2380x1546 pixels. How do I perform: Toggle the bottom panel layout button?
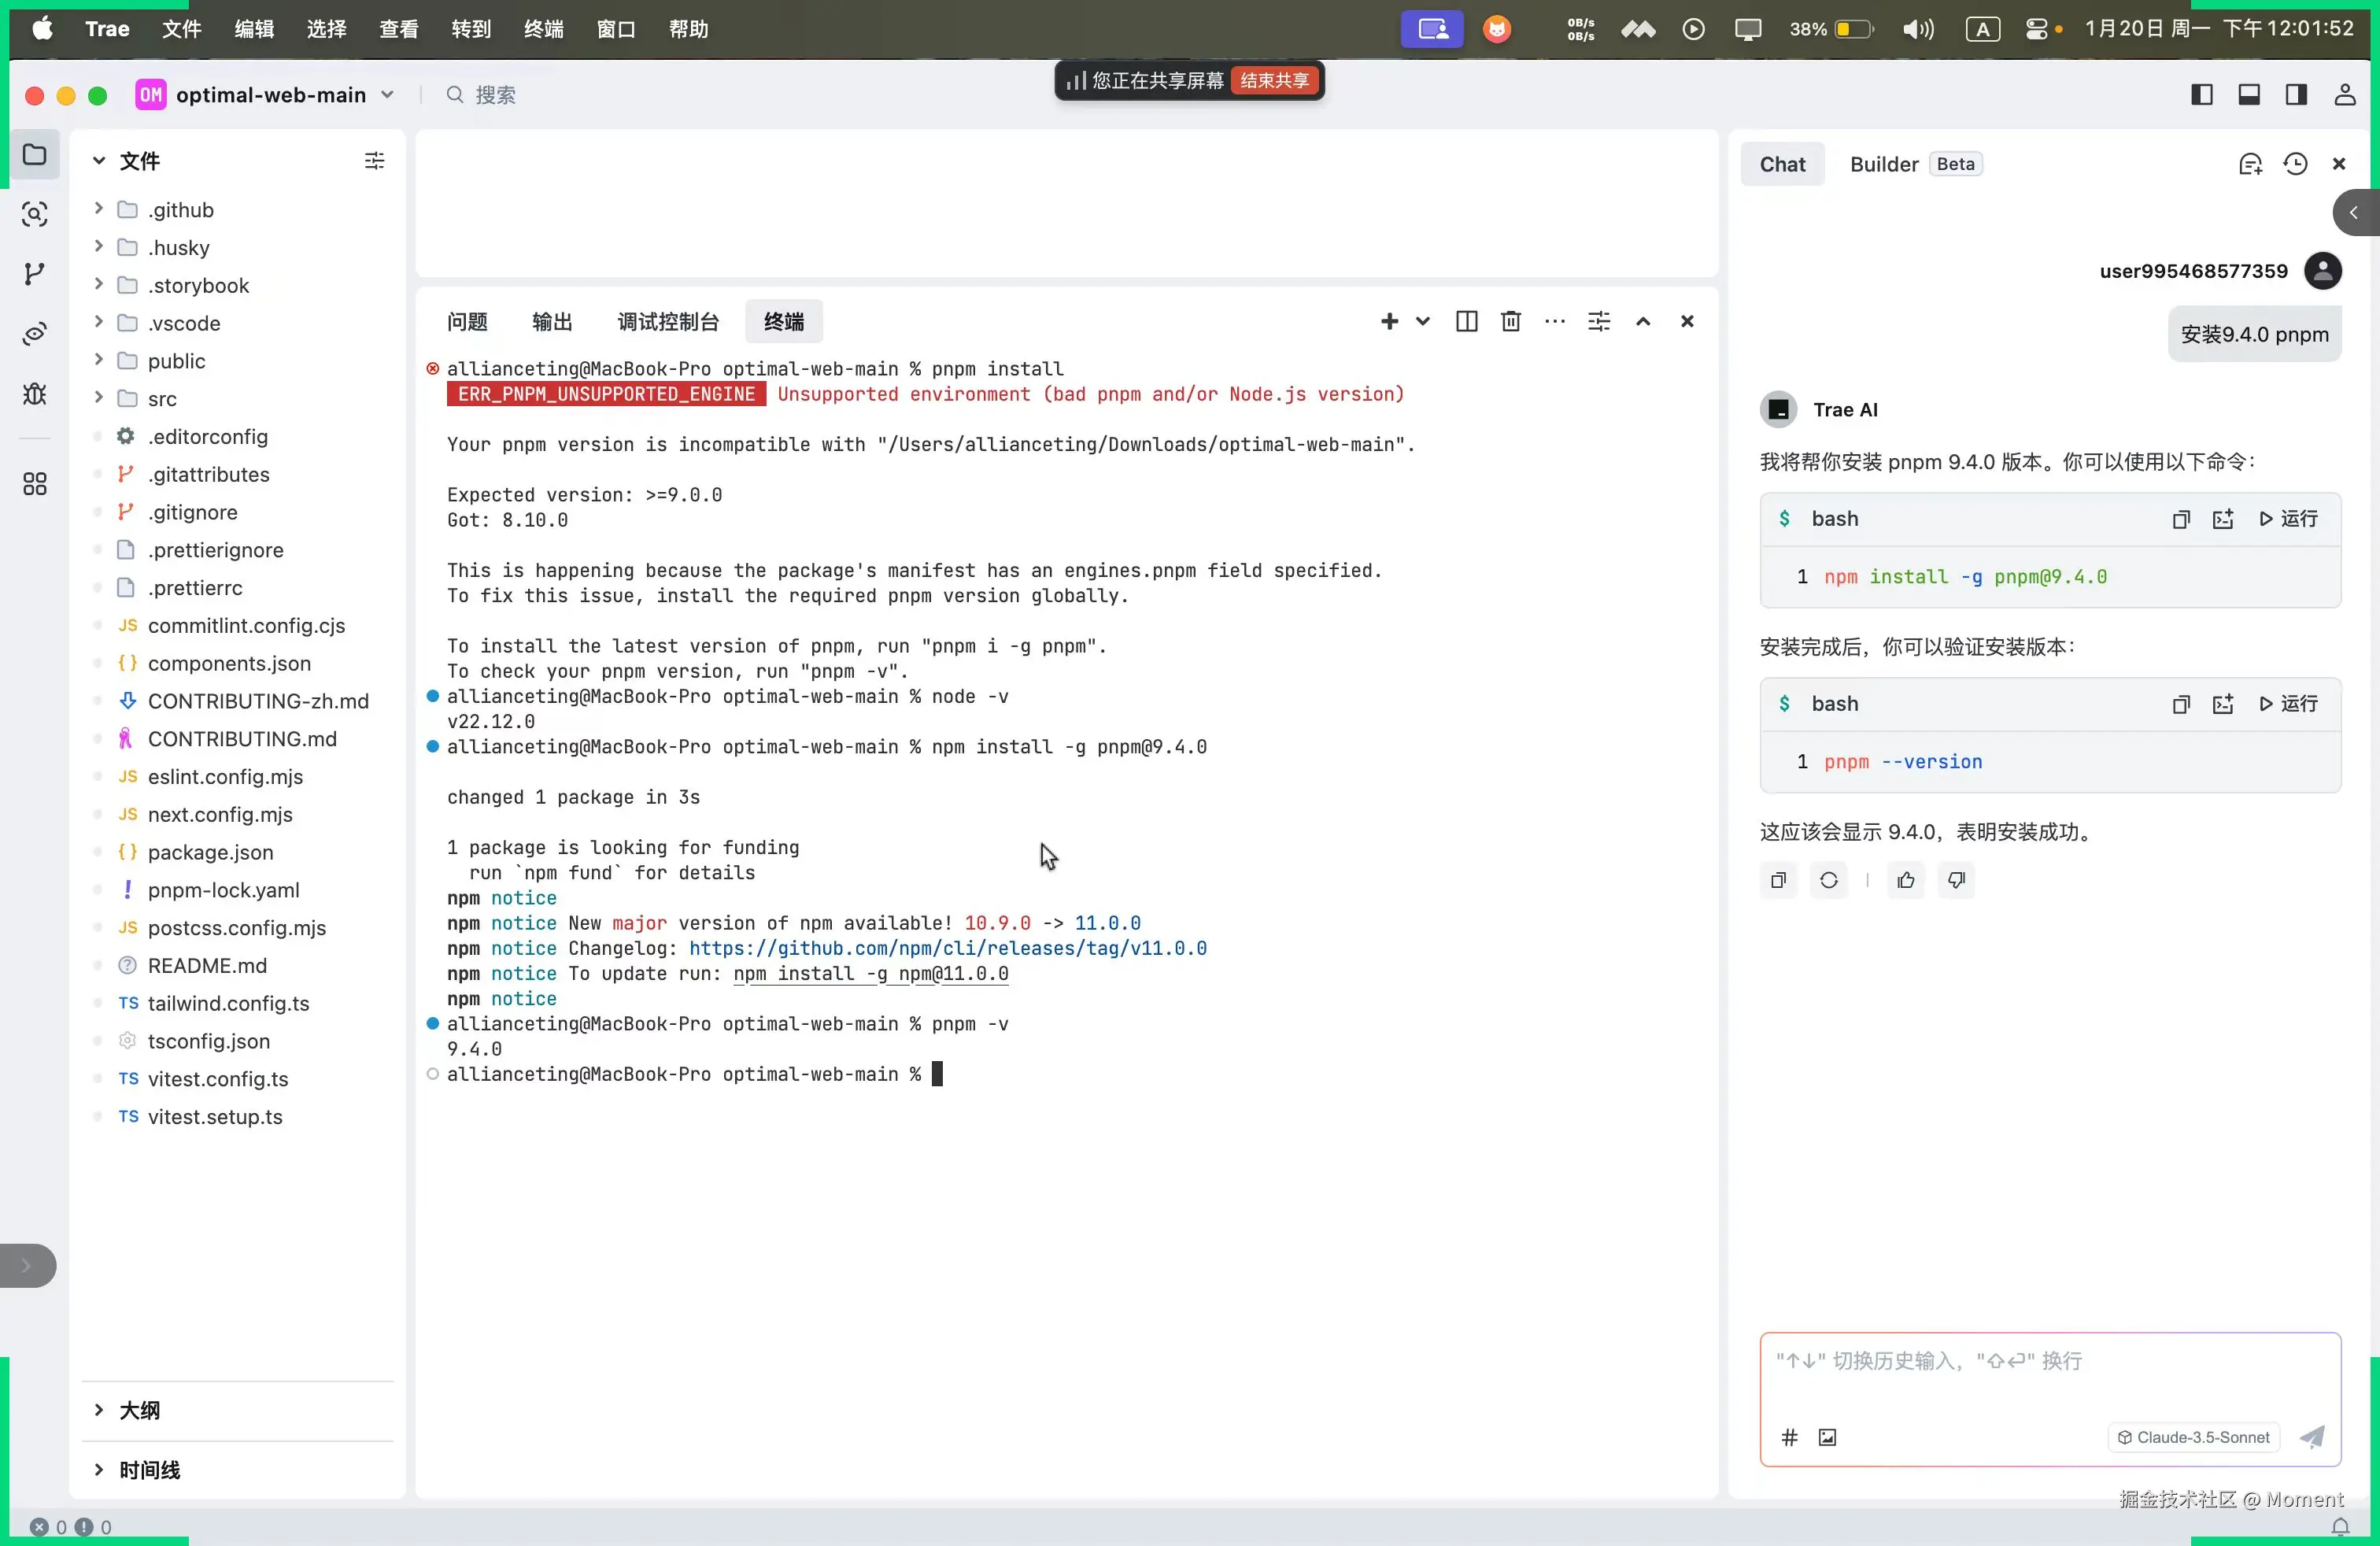coord(2249,95)
